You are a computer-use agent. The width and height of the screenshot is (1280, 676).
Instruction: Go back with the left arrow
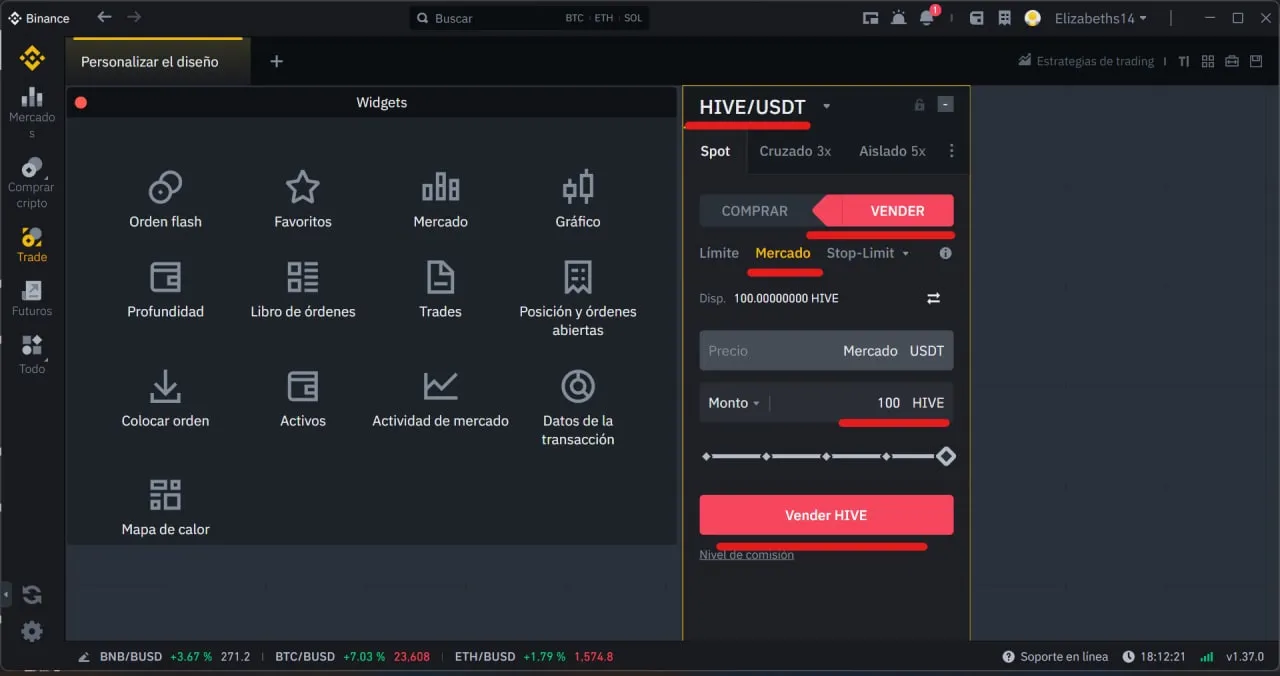[x=104, y=18]
